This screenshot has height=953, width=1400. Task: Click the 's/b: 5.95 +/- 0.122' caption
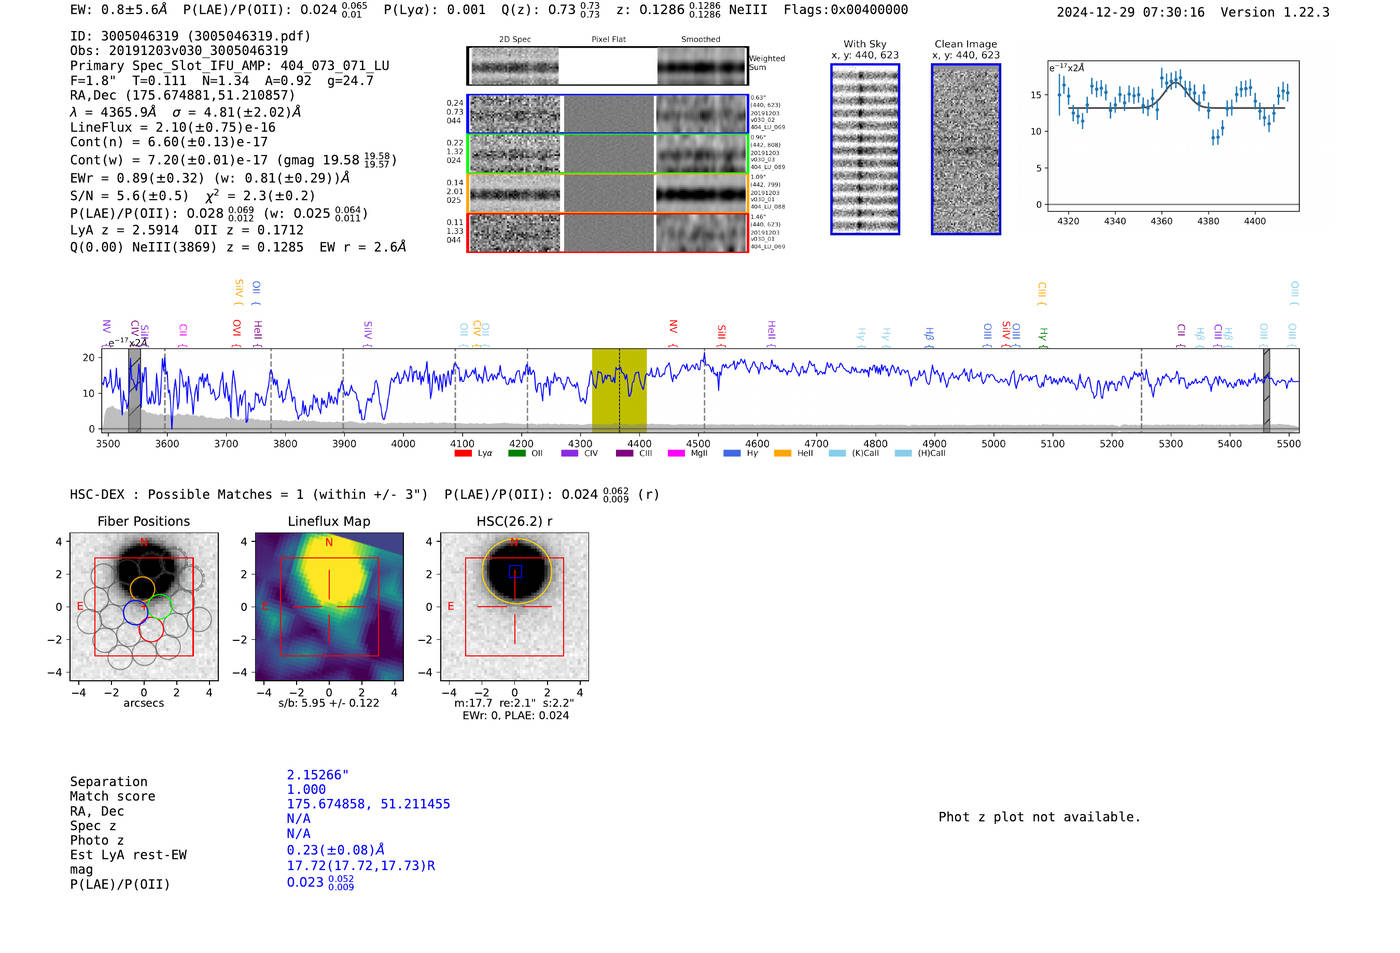tap(329, 703)
